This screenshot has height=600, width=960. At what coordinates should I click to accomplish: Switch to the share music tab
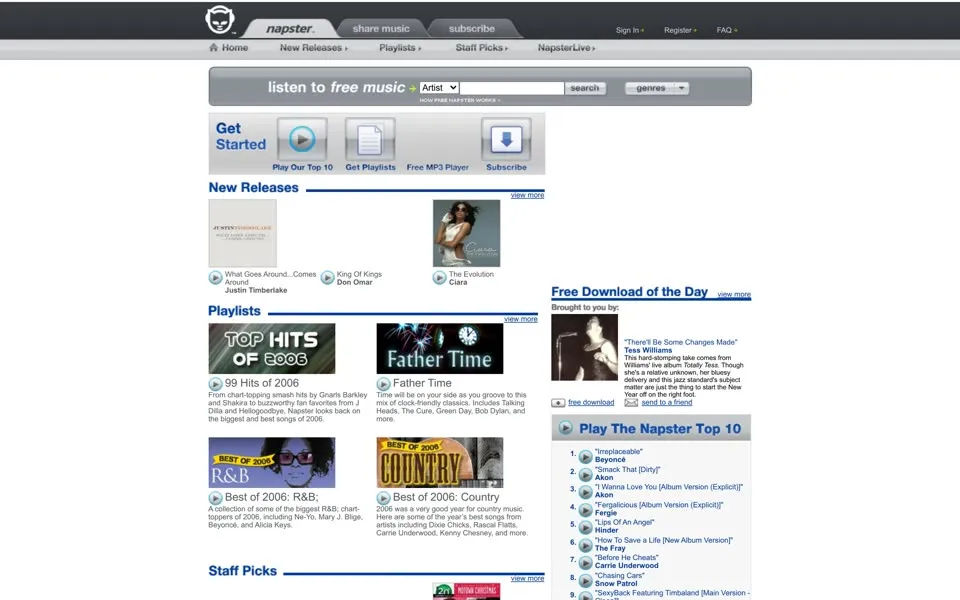click(x=381, y=29)
